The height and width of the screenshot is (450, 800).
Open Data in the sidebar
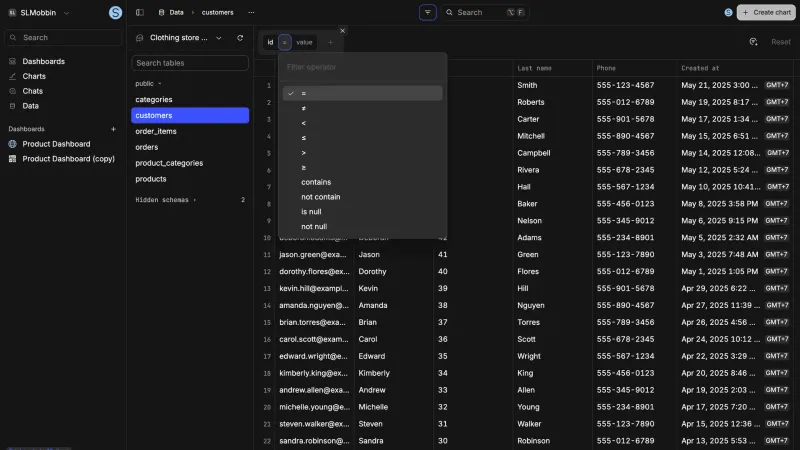tap(30, 106)
